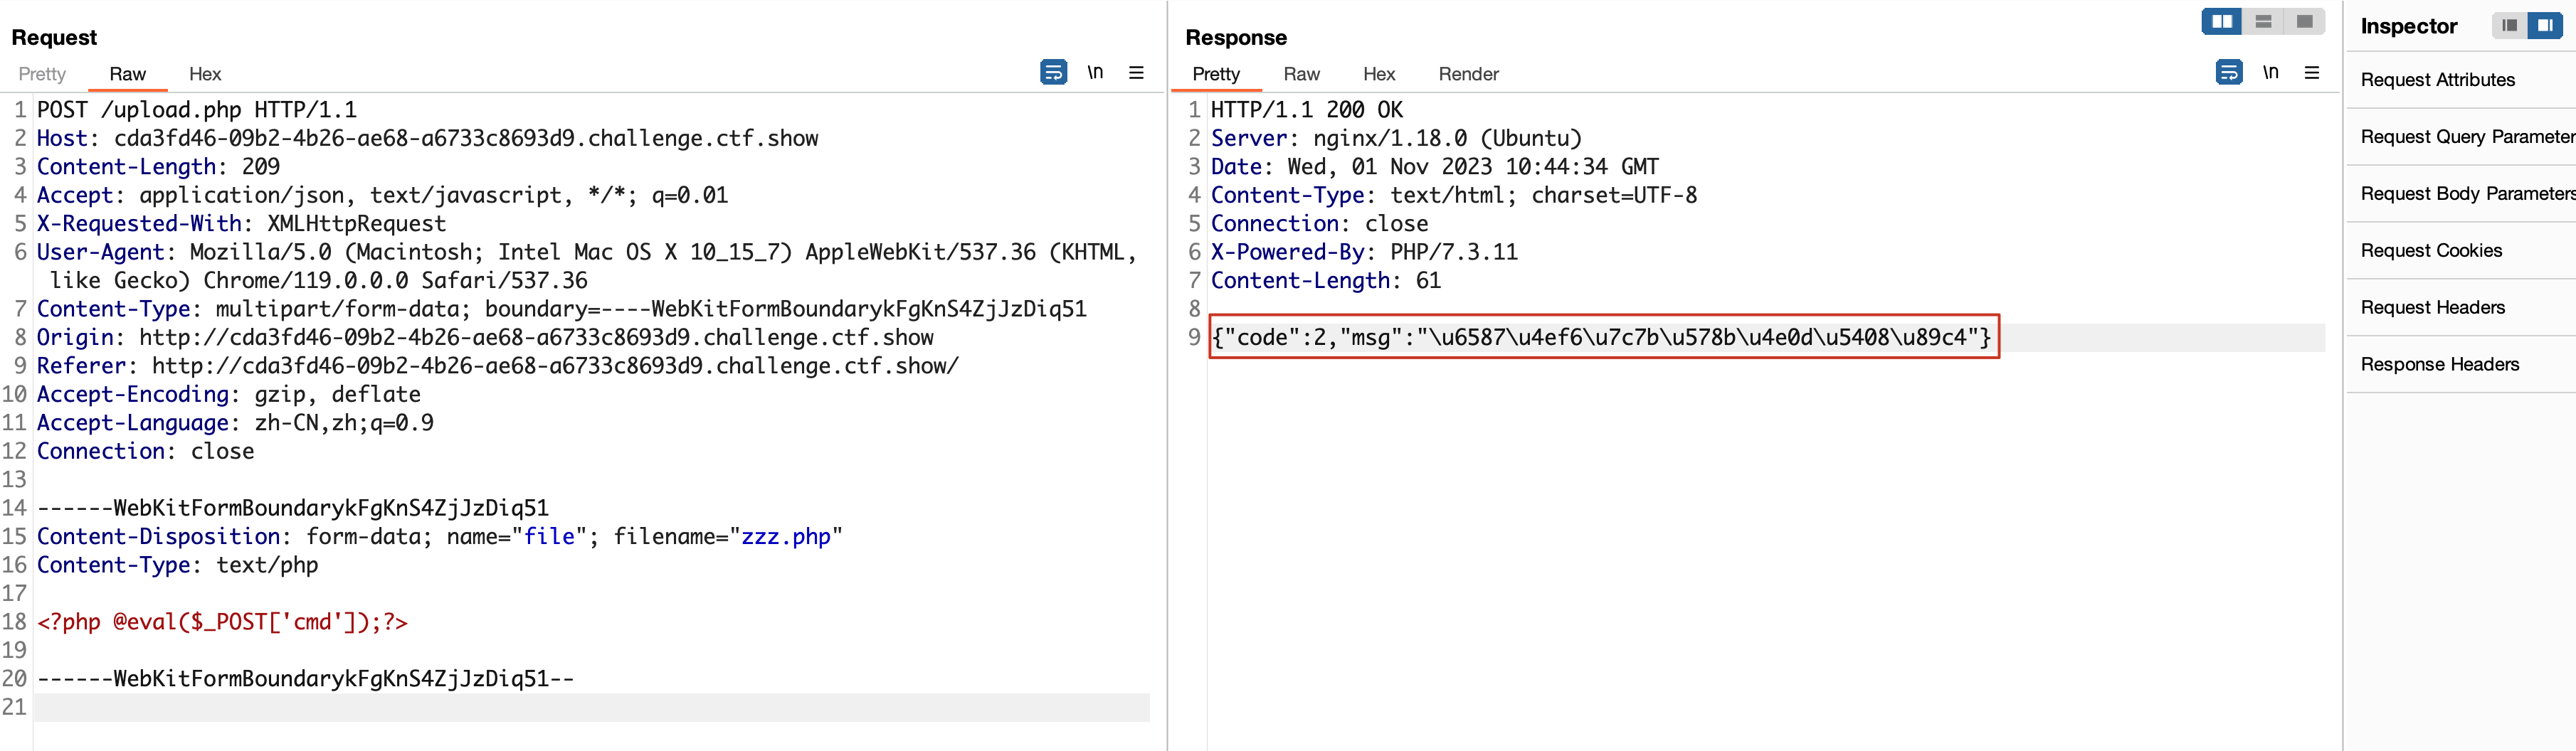The height and width of the screenshot is (751, 2576).
Task: Click the X-Requested-With header line
Action: pyautogui.click(x=241, y=224)
